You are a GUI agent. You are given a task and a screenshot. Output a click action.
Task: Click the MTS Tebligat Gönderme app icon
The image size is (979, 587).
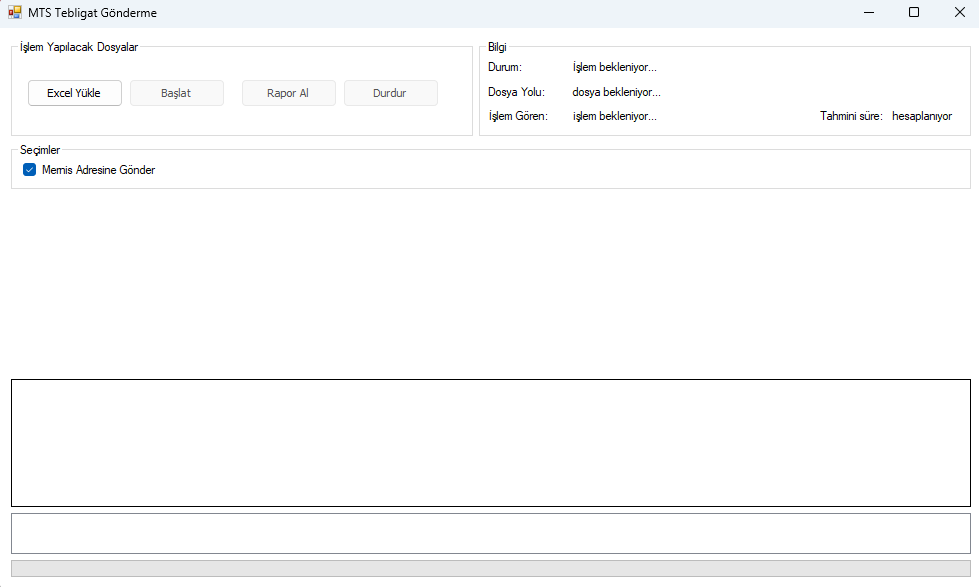(15, 12)
